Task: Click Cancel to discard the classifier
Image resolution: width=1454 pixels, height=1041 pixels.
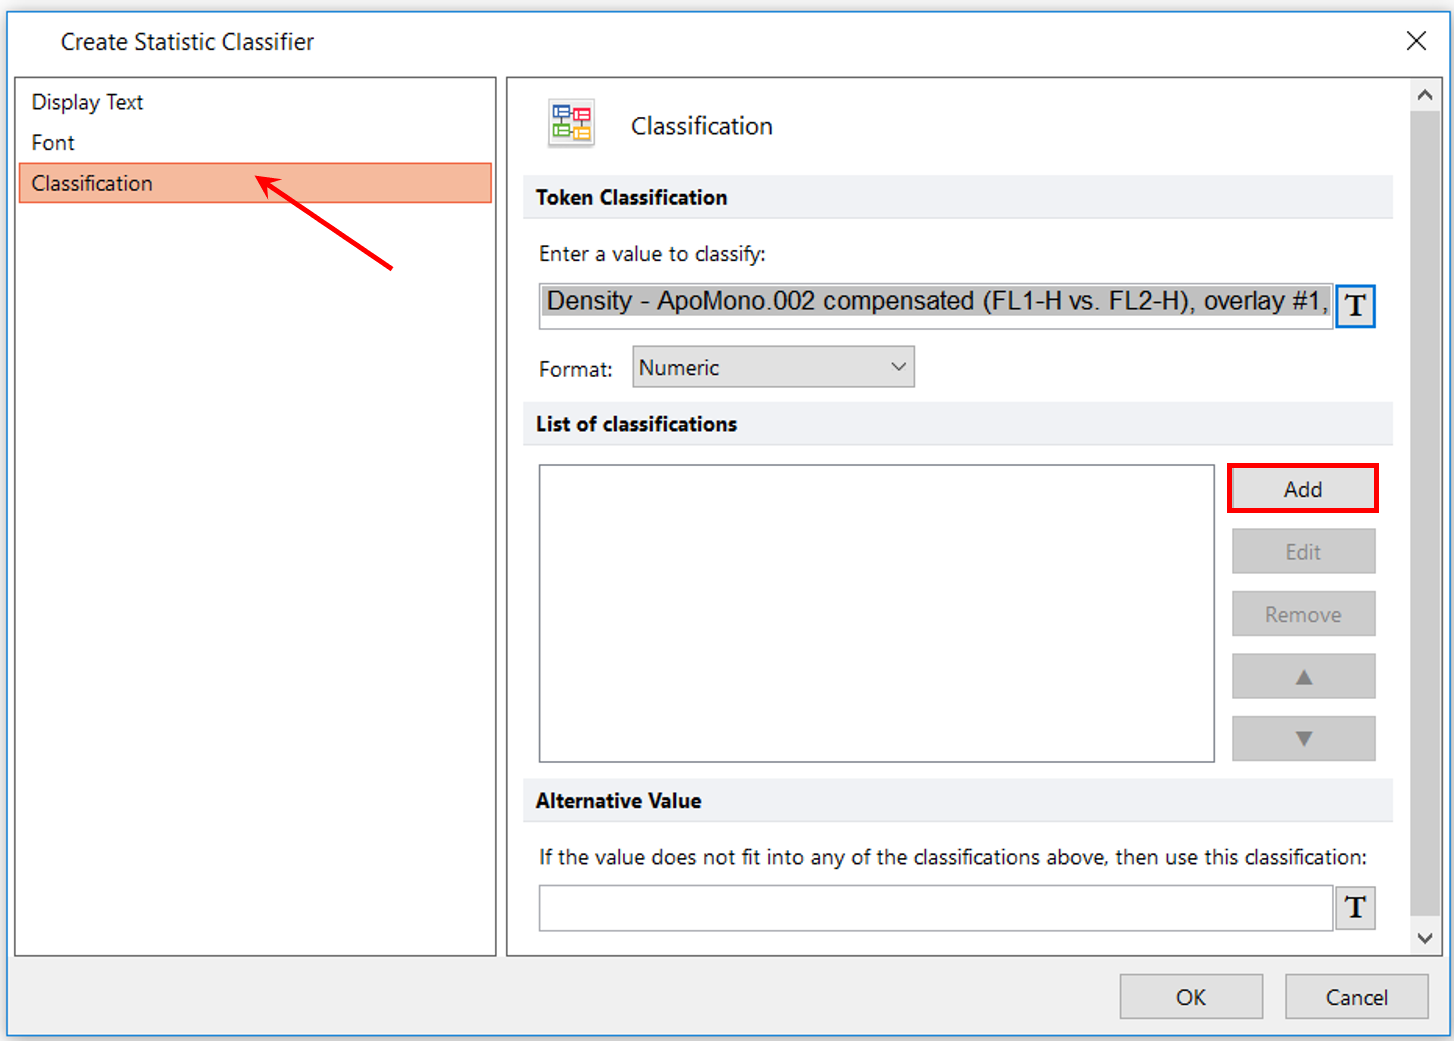Action: (1356, 997)
